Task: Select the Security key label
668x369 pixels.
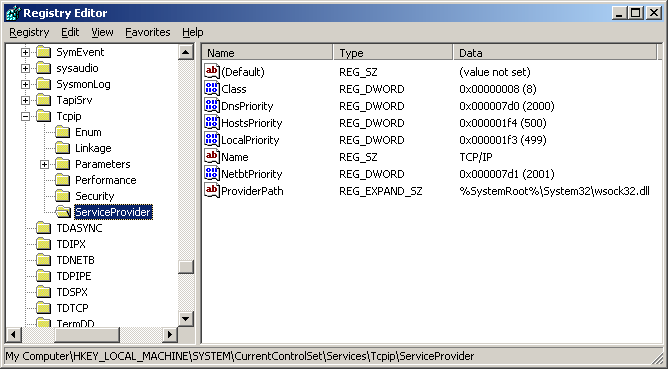Action: pyautogui.click(x=95, y=196)
